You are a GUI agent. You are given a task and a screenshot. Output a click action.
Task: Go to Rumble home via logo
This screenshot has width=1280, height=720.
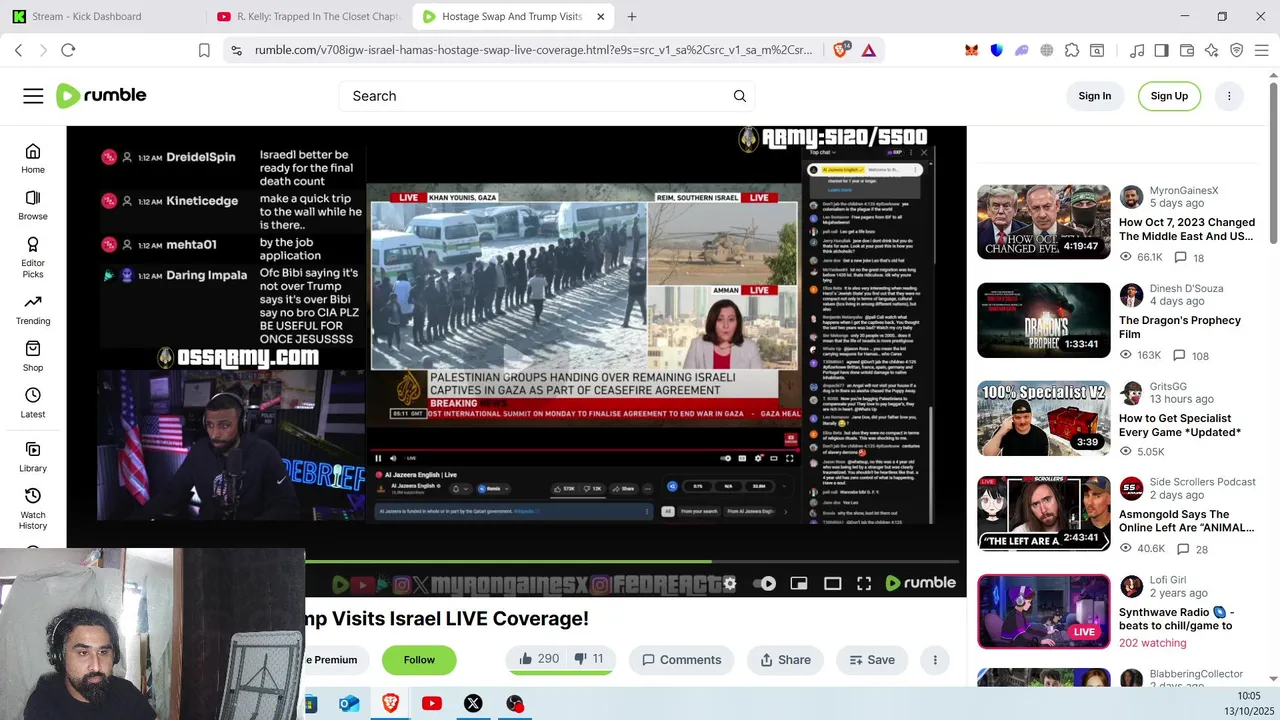click(x=101, y=96)
